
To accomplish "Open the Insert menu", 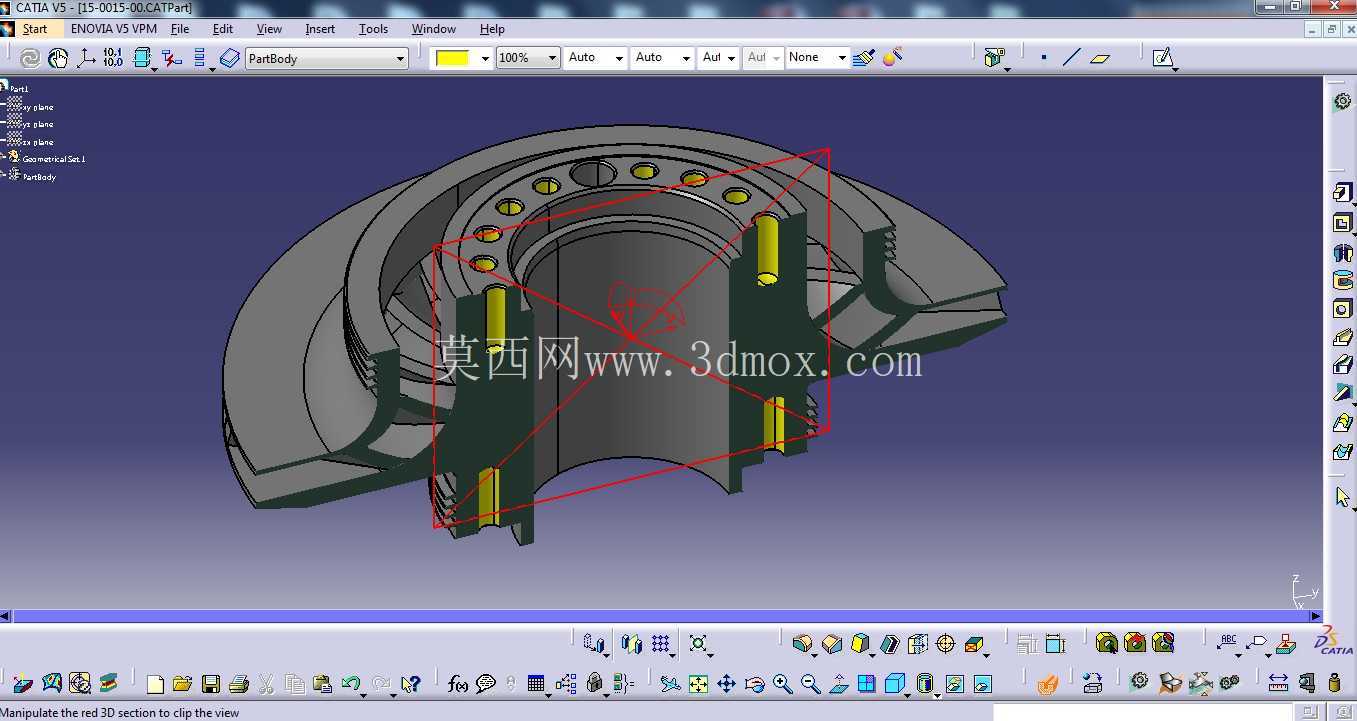I will click(320, 29).
